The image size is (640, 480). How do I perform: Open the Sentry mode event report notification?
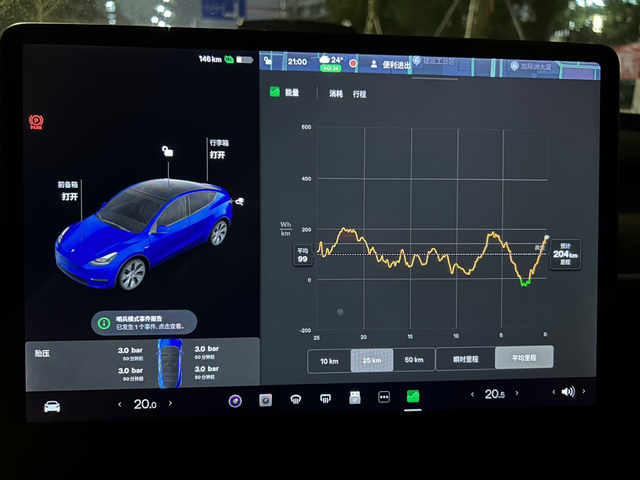point(144,322)
